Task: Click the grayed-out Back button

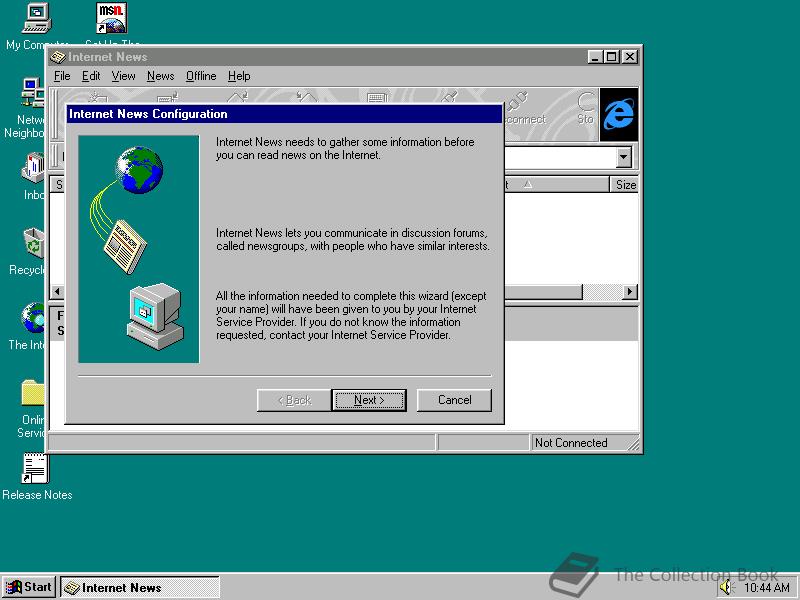Action: pyautogui.click(x=294, y=400)
